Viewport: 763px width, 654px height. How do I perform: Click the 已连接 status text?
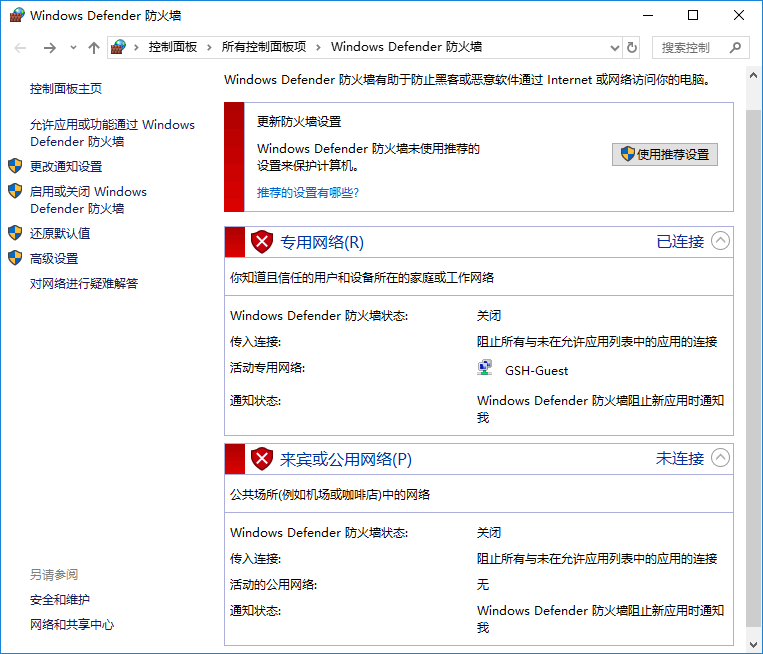[x=680, y=241]
